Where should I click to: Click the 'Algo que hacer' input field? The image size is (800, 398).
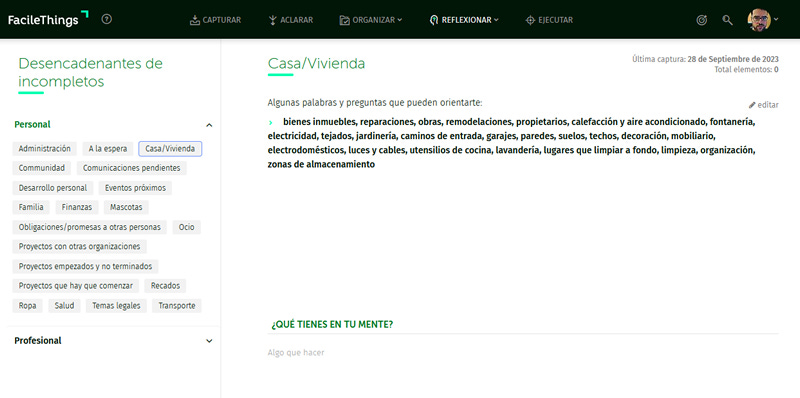tap(523, 353)
